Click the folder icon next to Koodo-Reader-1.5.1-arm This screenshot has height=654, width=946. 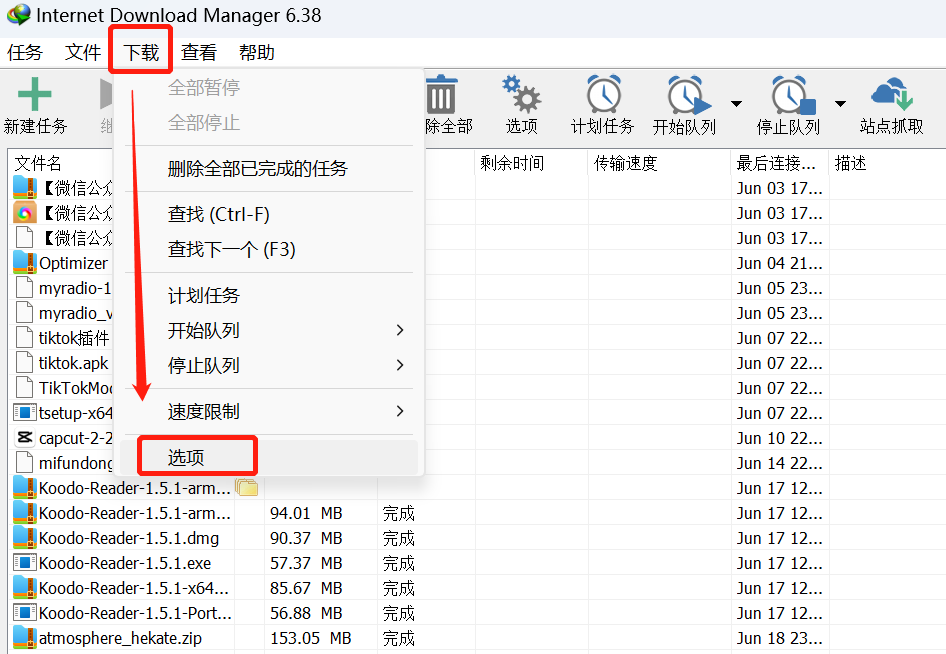(x=246, y=487)
